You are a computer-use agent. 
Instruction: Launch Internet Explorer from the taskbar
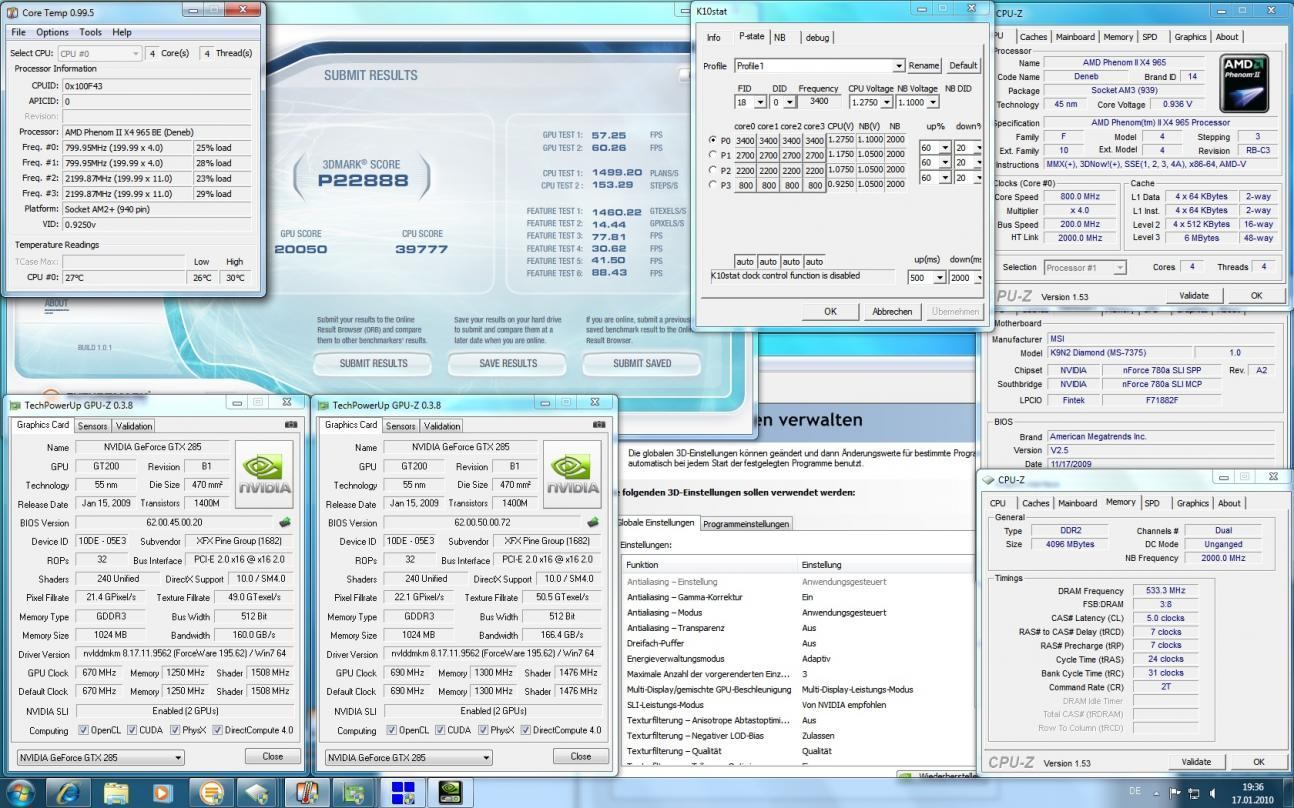tap(67, 793)
